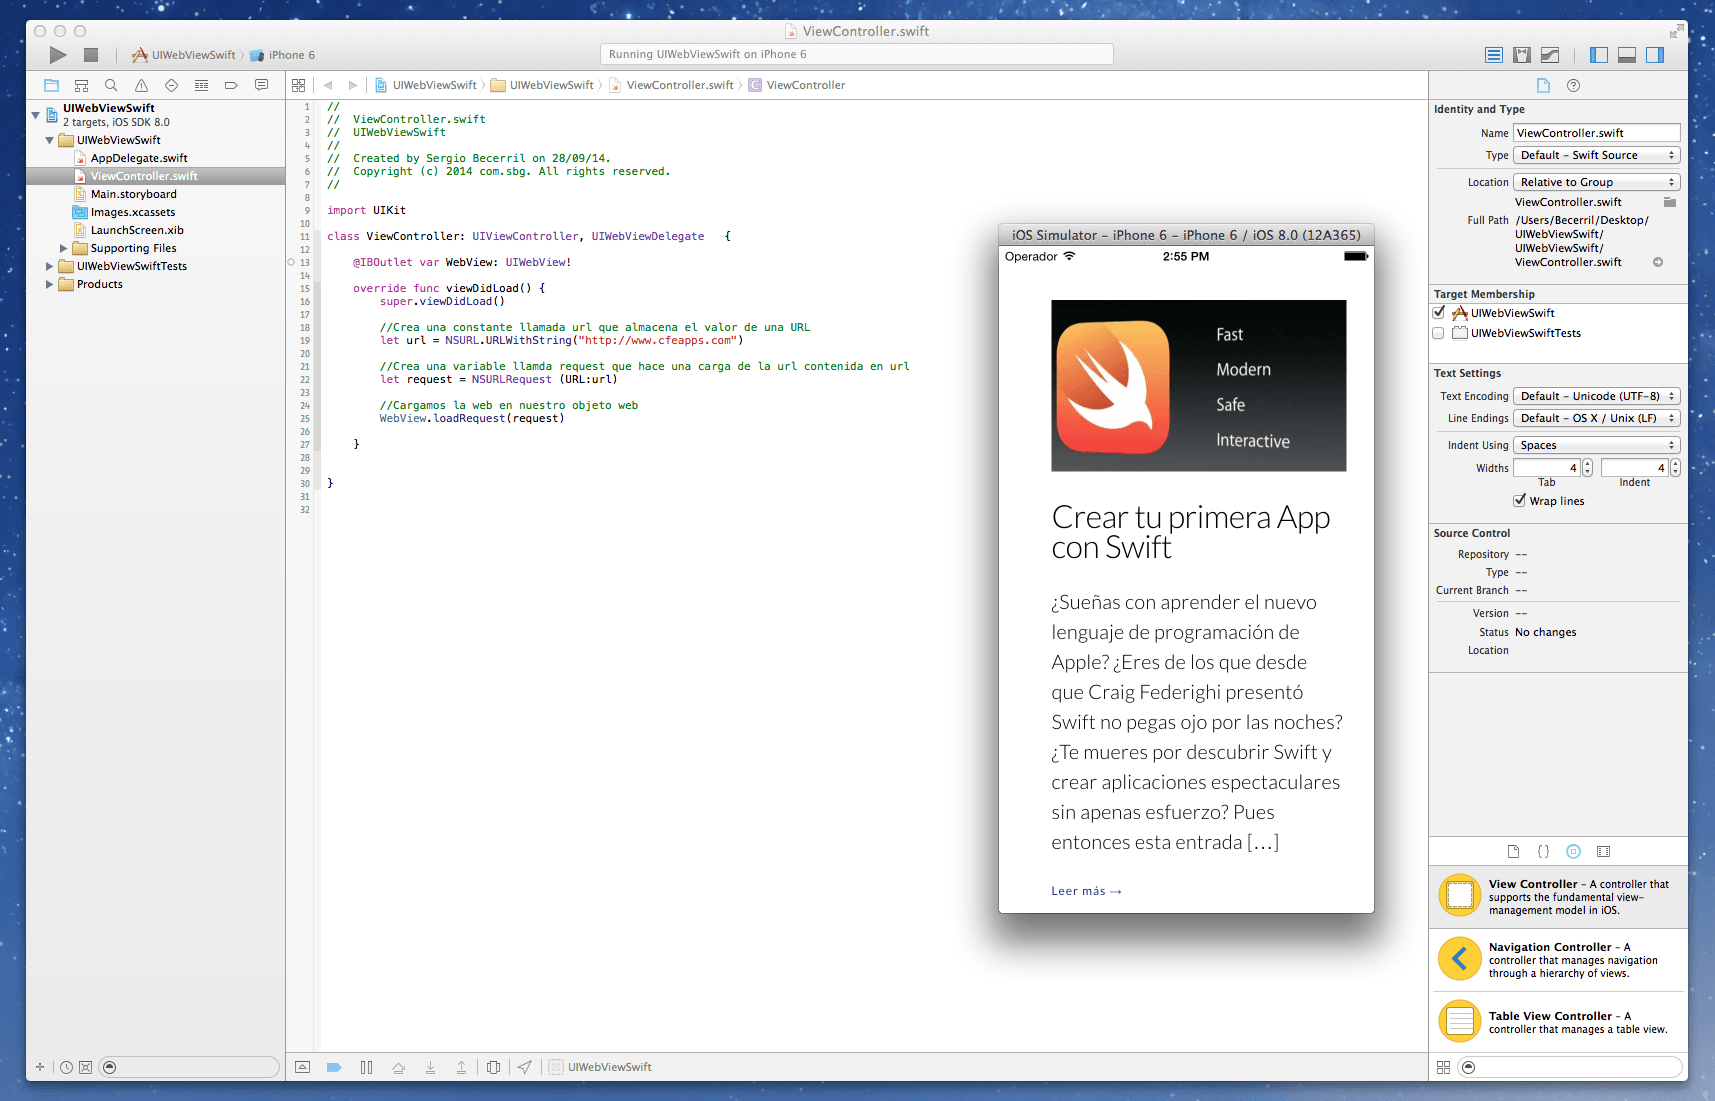Open the Text Encoding dropdown
The width and height of the screenshot is (1715, 1101).
coord(1595,396)
